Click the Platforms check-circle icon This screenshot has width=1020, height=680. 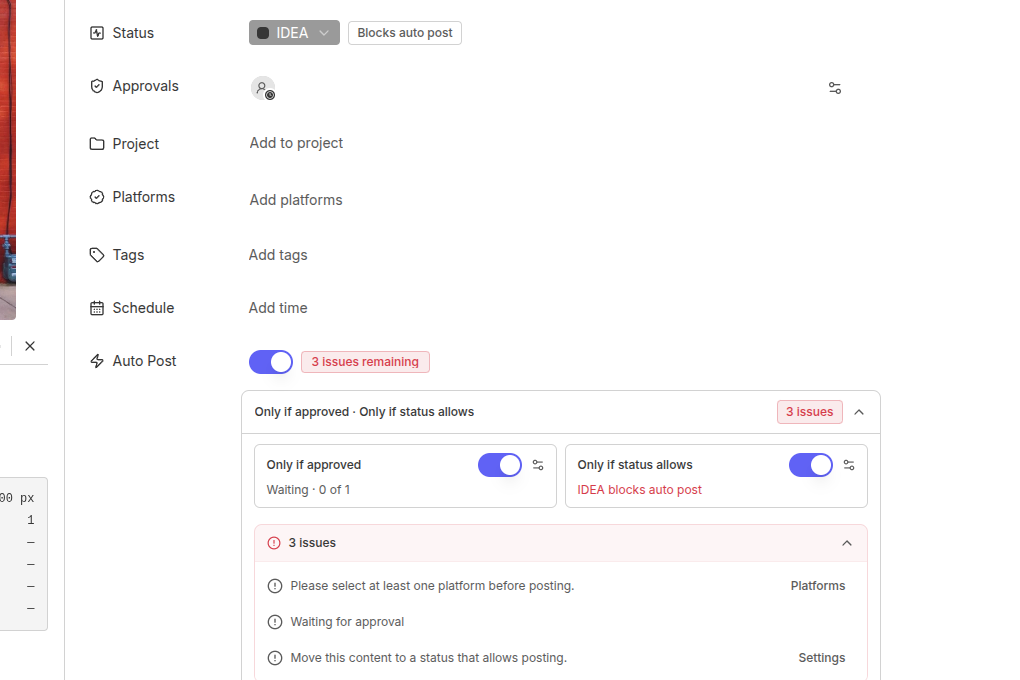click(97, 197)
